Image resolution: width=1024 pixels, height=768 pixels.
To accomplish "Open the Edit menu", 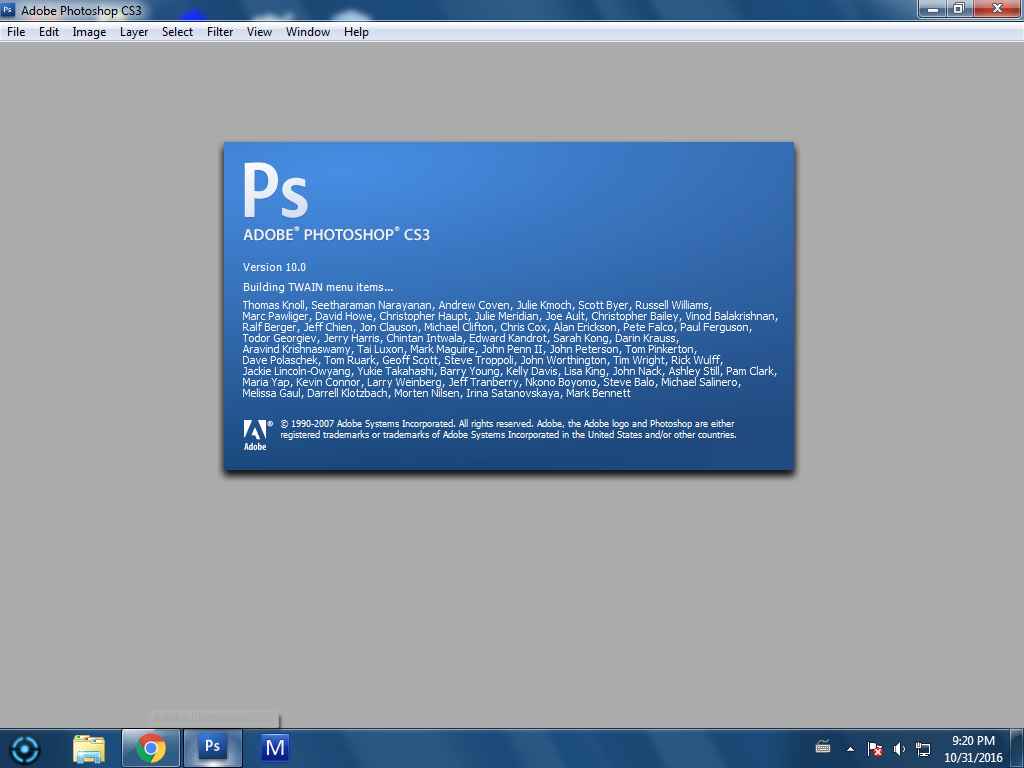I will [x=49, y=32].
